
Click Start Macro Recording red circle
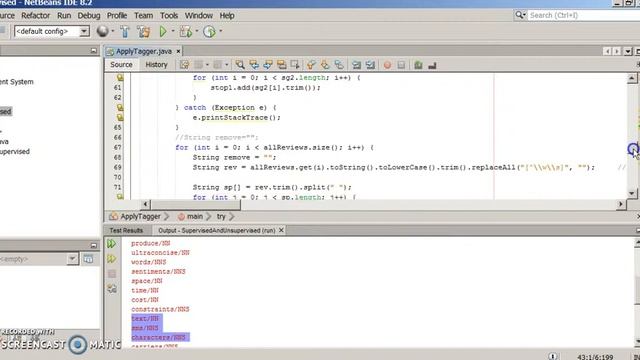387,65
